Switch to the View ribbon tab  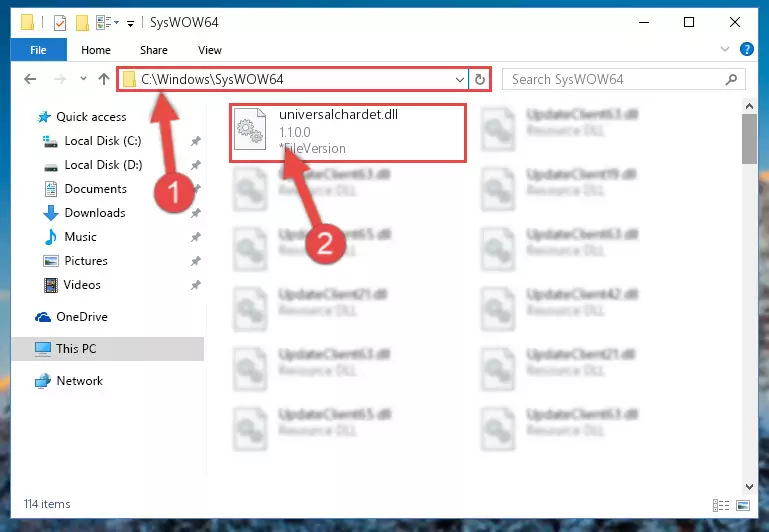209,50
